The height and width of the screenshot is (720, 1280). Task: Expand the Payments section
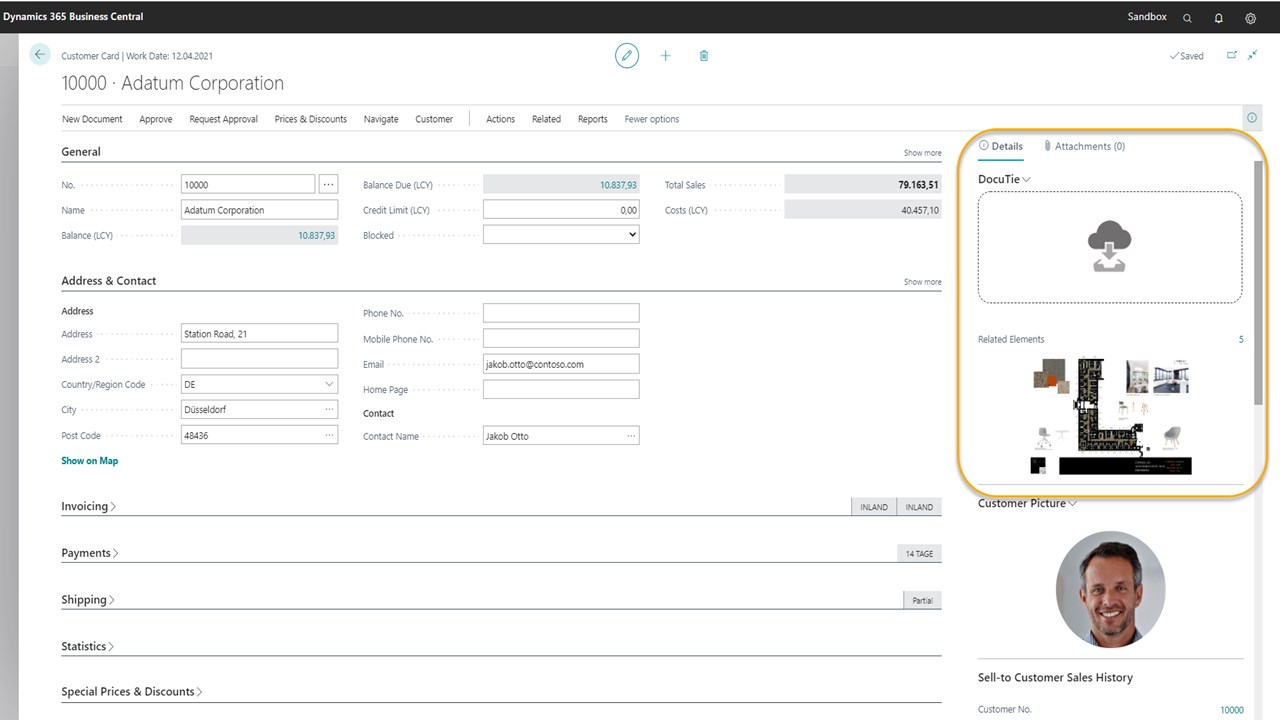tap(90, 553)
